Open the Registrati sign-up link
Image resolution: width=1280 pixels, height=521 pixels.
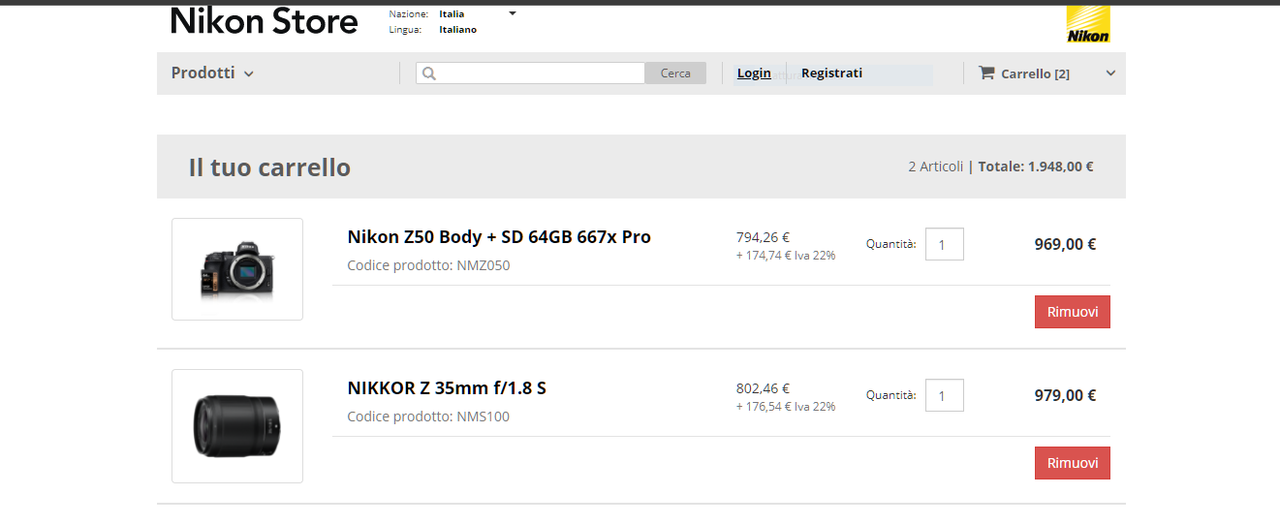click(831, 73)
